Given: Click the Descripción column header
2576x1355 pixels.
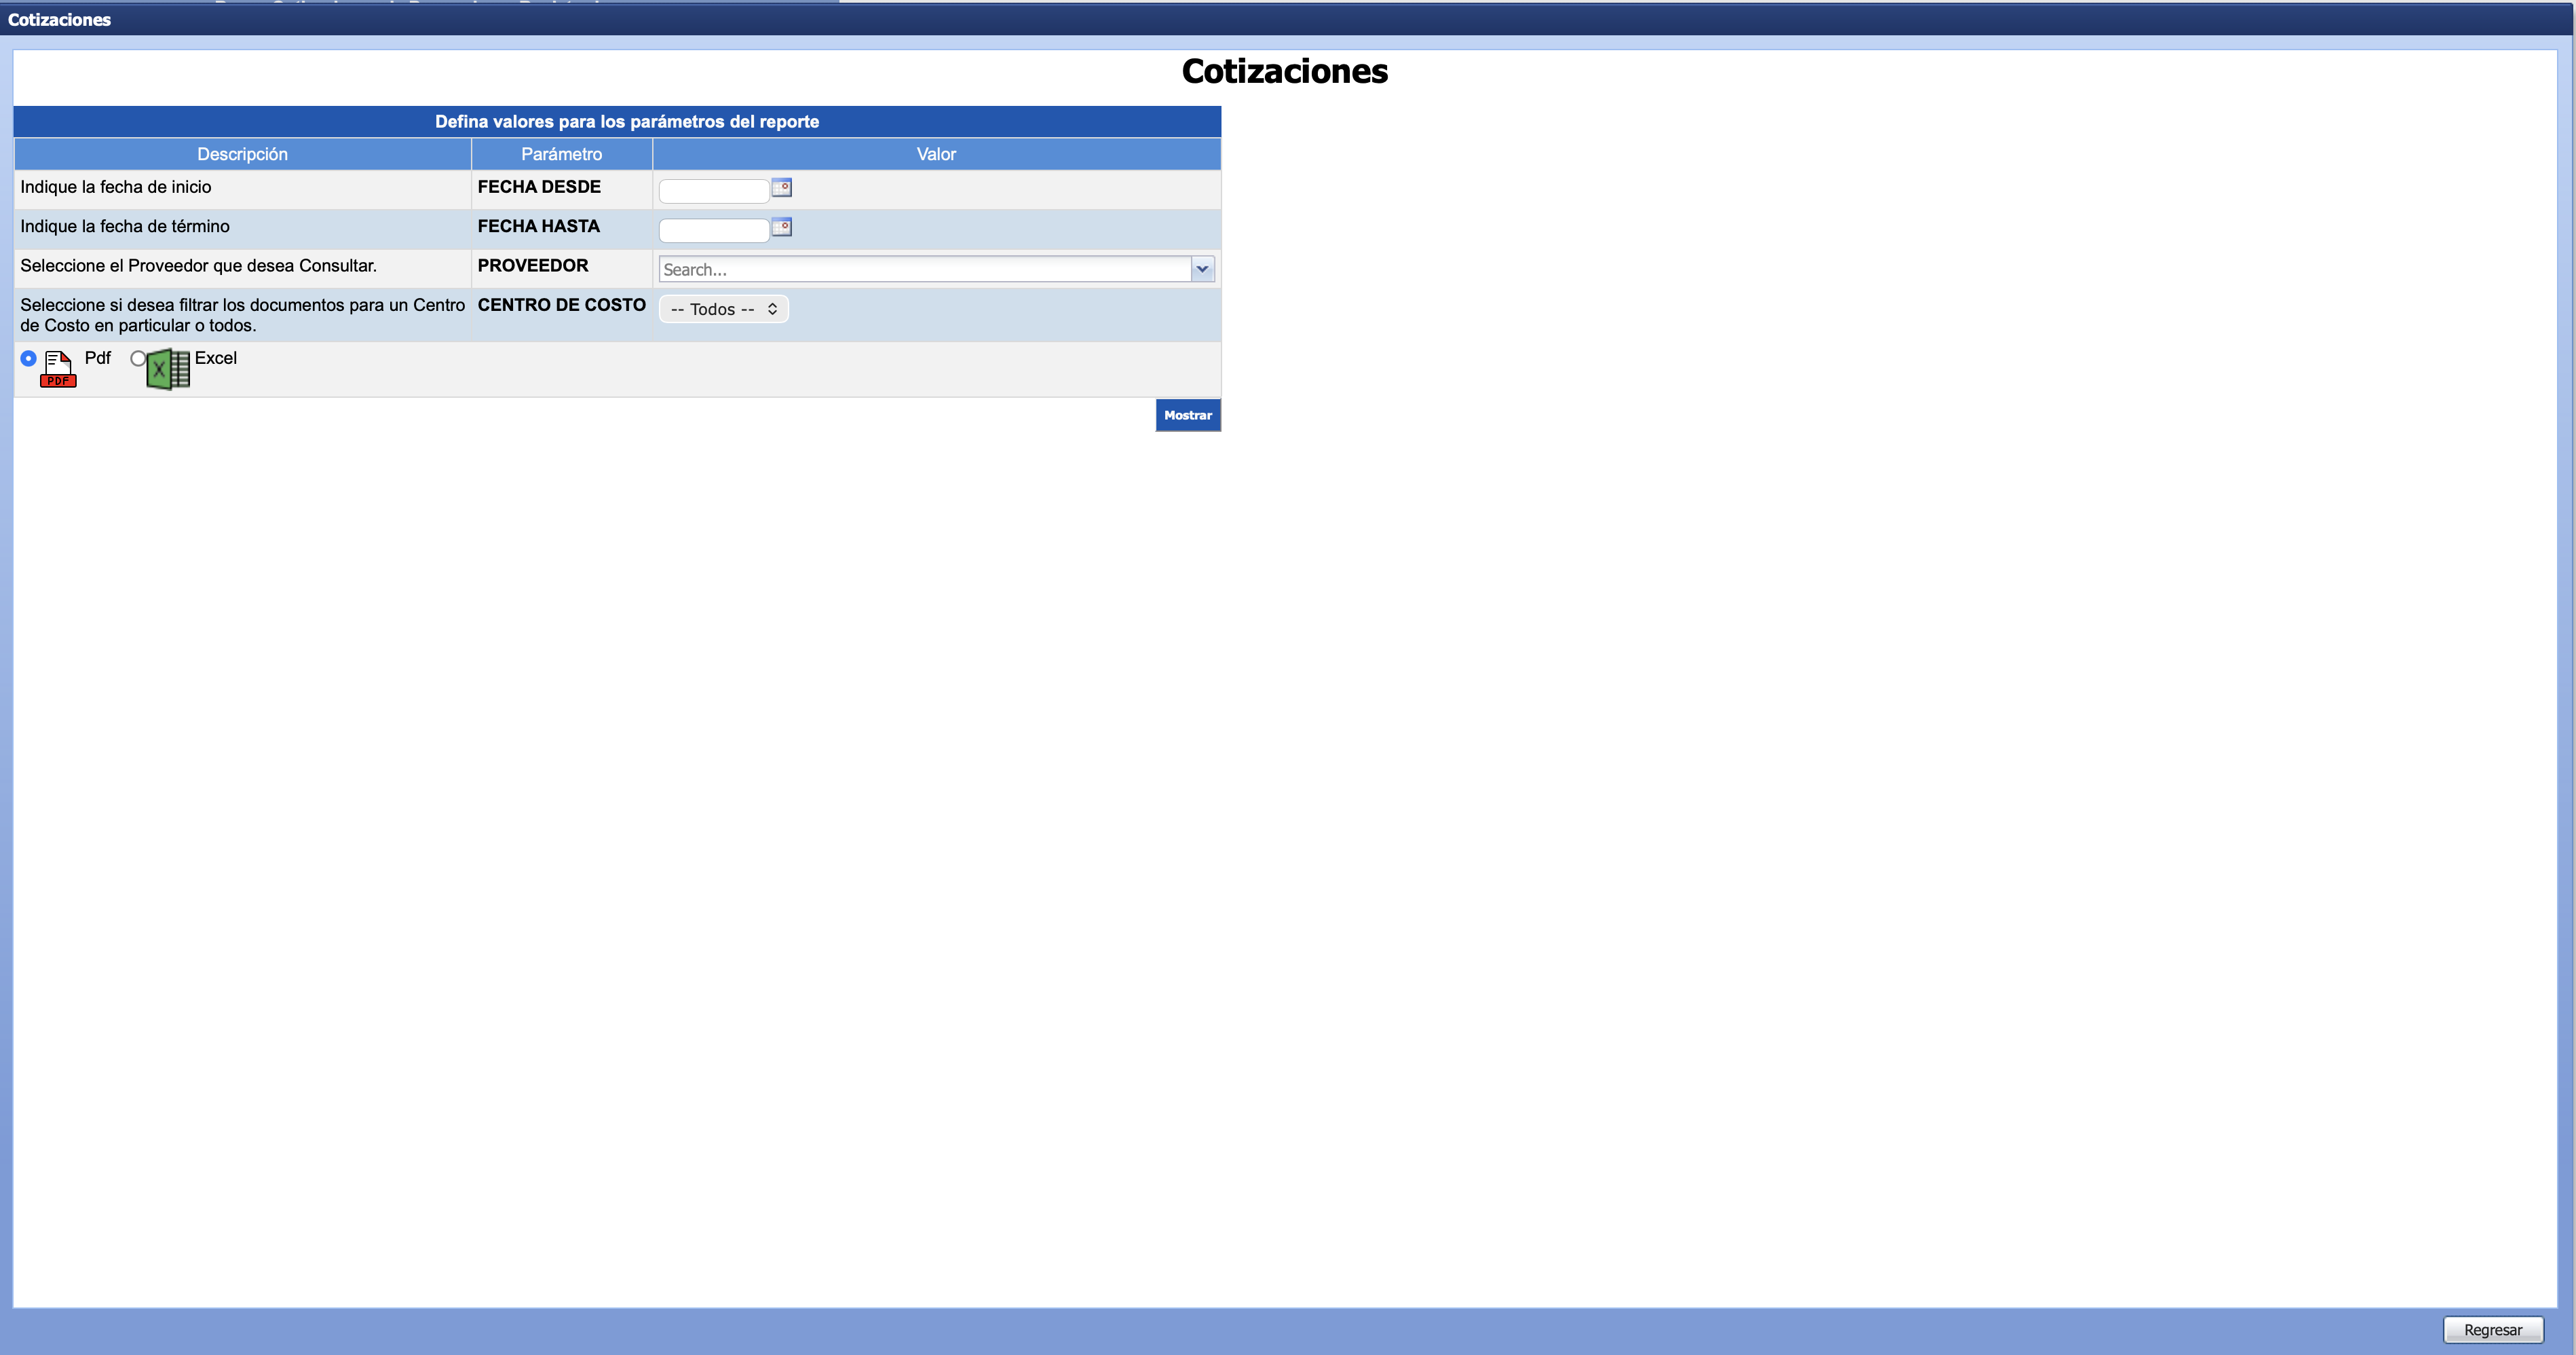Looking at the screenshot, I should pyautogui.click(x=242, y=154).
